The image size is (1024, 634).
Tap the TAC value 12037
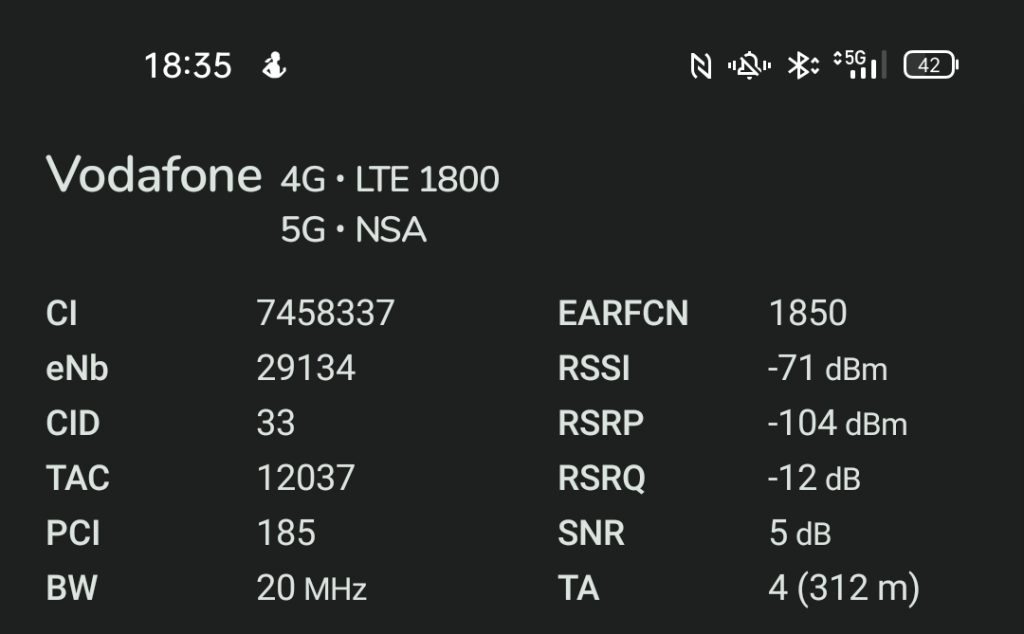(x=306, y=477)
